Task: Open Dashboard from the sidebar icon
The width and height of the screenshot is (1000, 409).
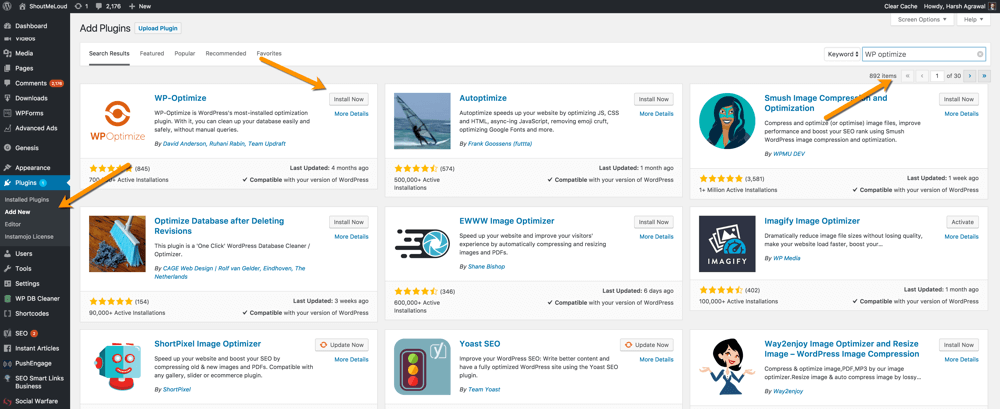Action: (7, 26)
